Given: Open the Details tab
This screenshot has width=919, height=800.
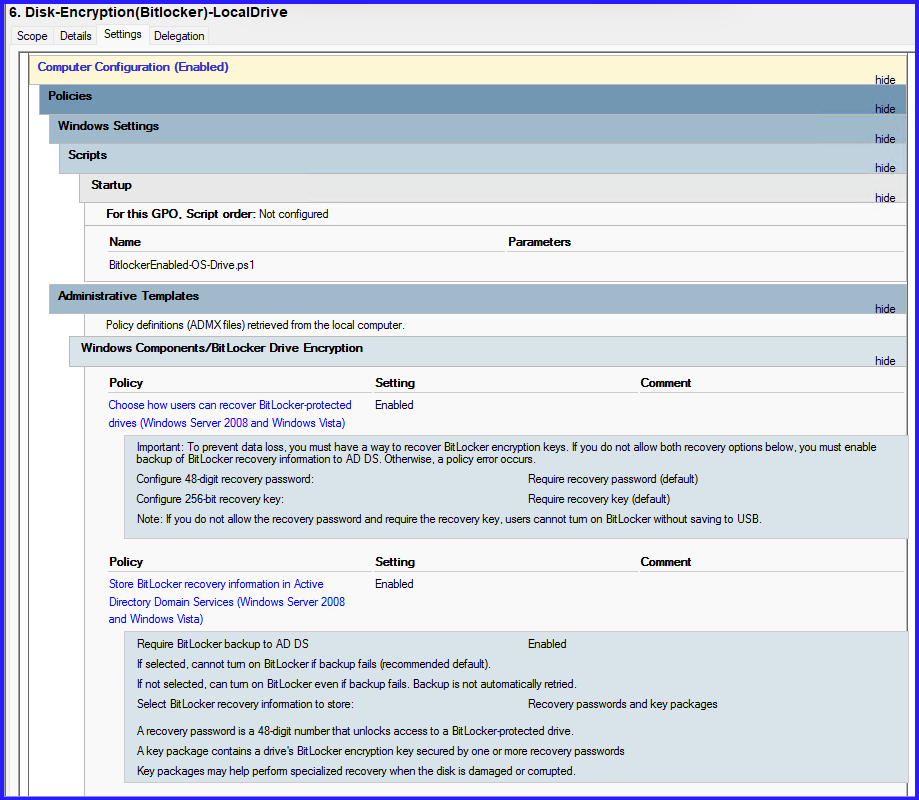Looking at the screenshot, I should point(76,36).
